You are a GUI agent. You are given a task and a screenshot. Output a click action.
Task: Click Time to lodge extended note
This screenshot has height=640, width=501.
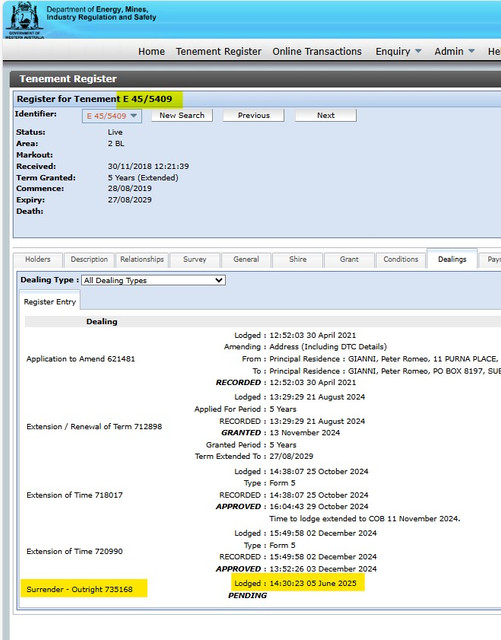point(365,519)
